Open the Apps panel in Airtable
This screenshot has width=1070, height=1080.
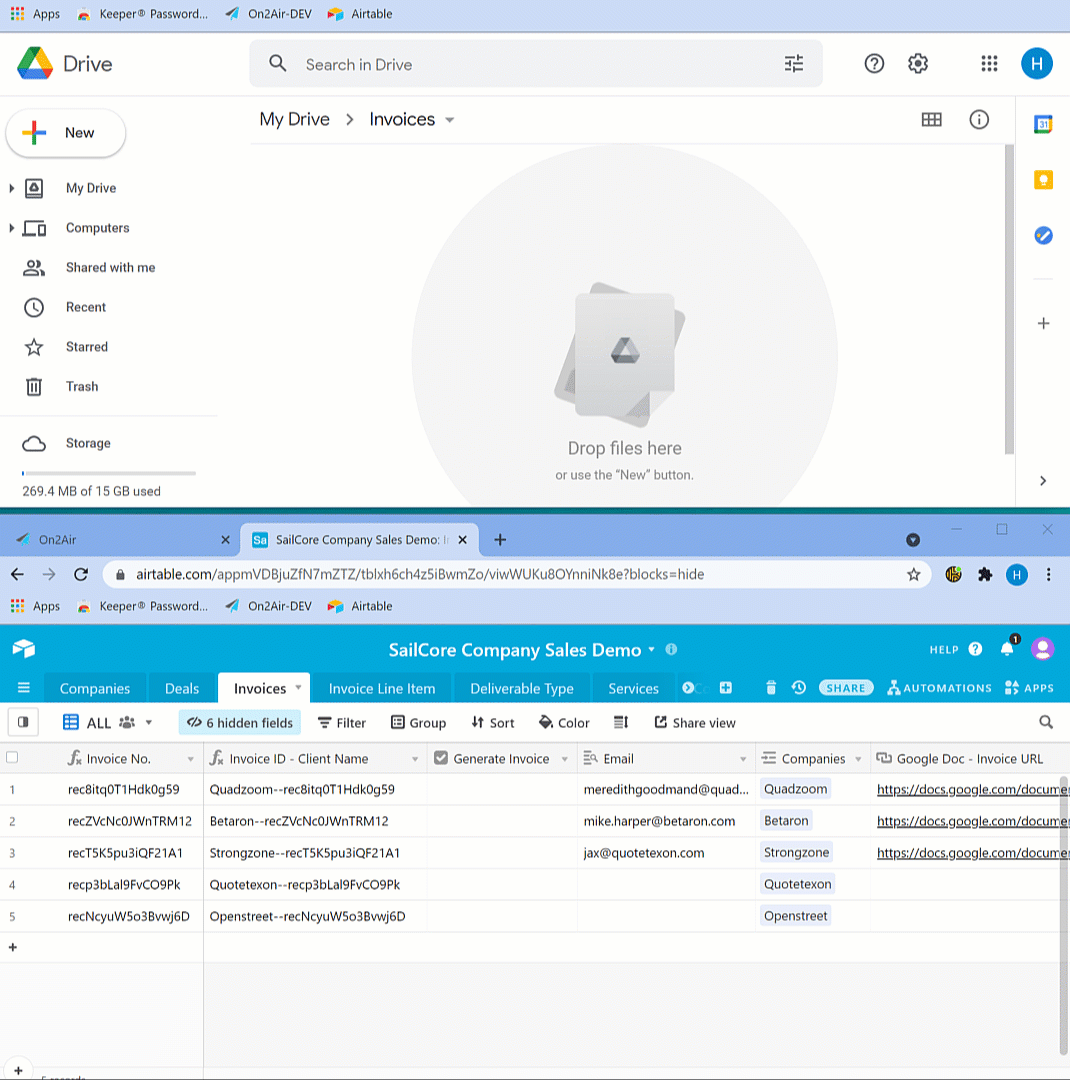click(x=1029, y=687)
